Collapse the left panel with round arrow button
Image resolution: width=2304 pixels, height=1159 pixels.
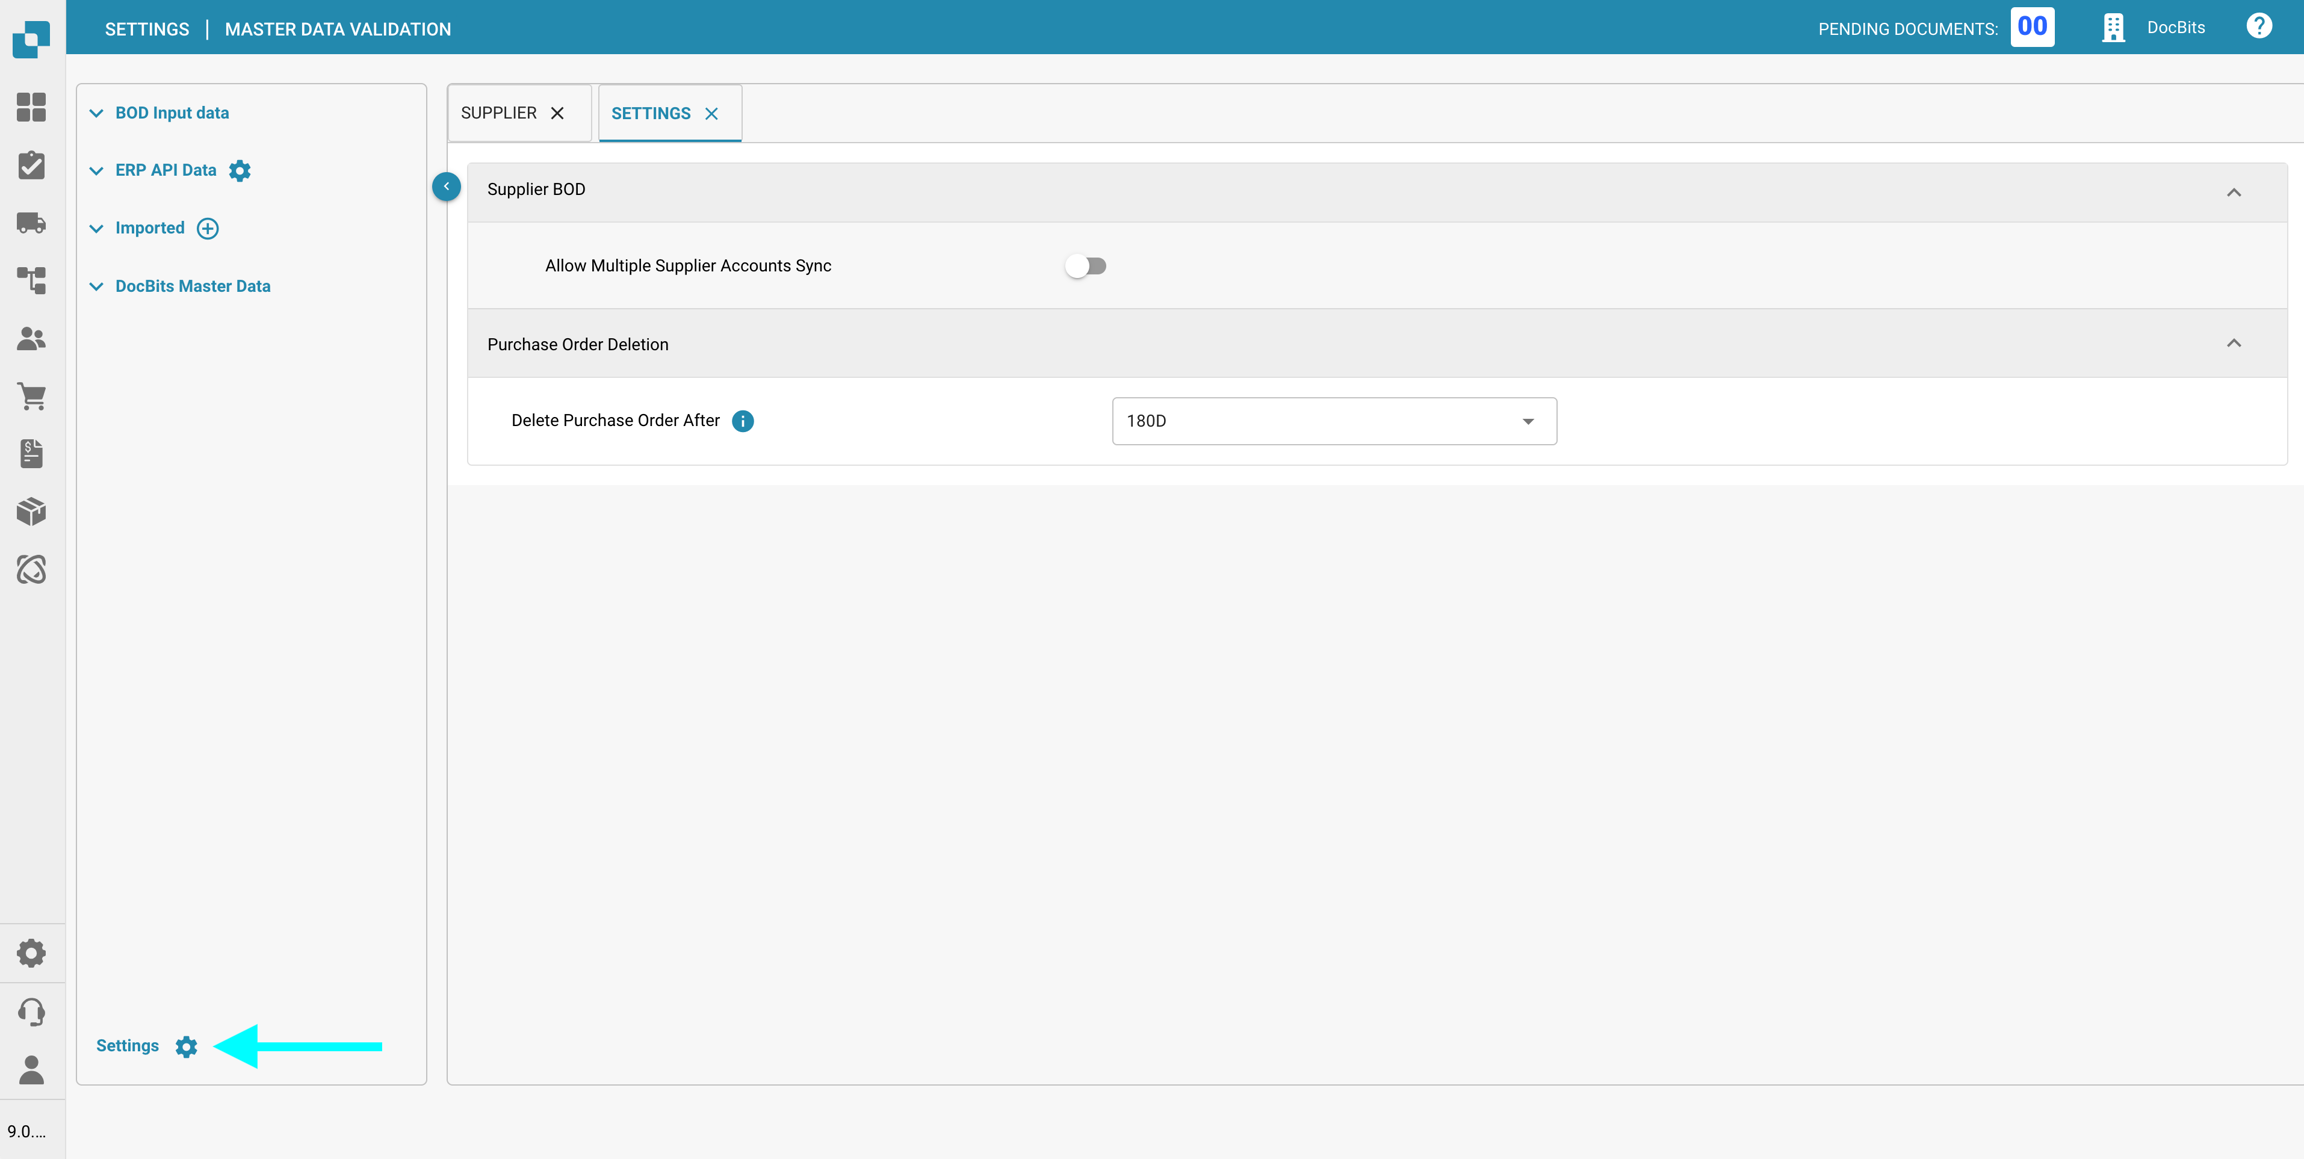tap(446, 187)
